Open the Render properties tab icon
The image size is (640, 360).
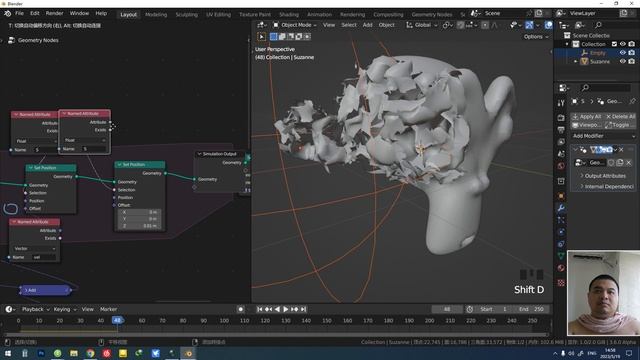click(x=561, y=118)
